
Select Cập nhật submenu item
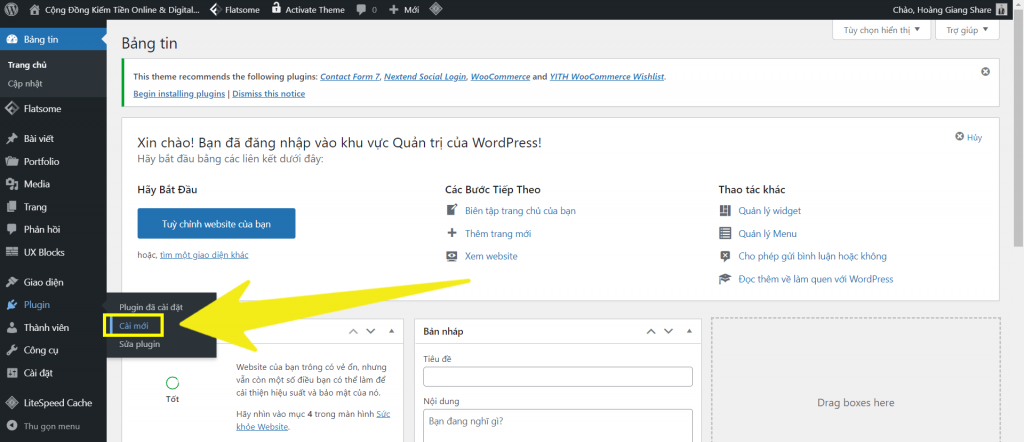point(25,84)
